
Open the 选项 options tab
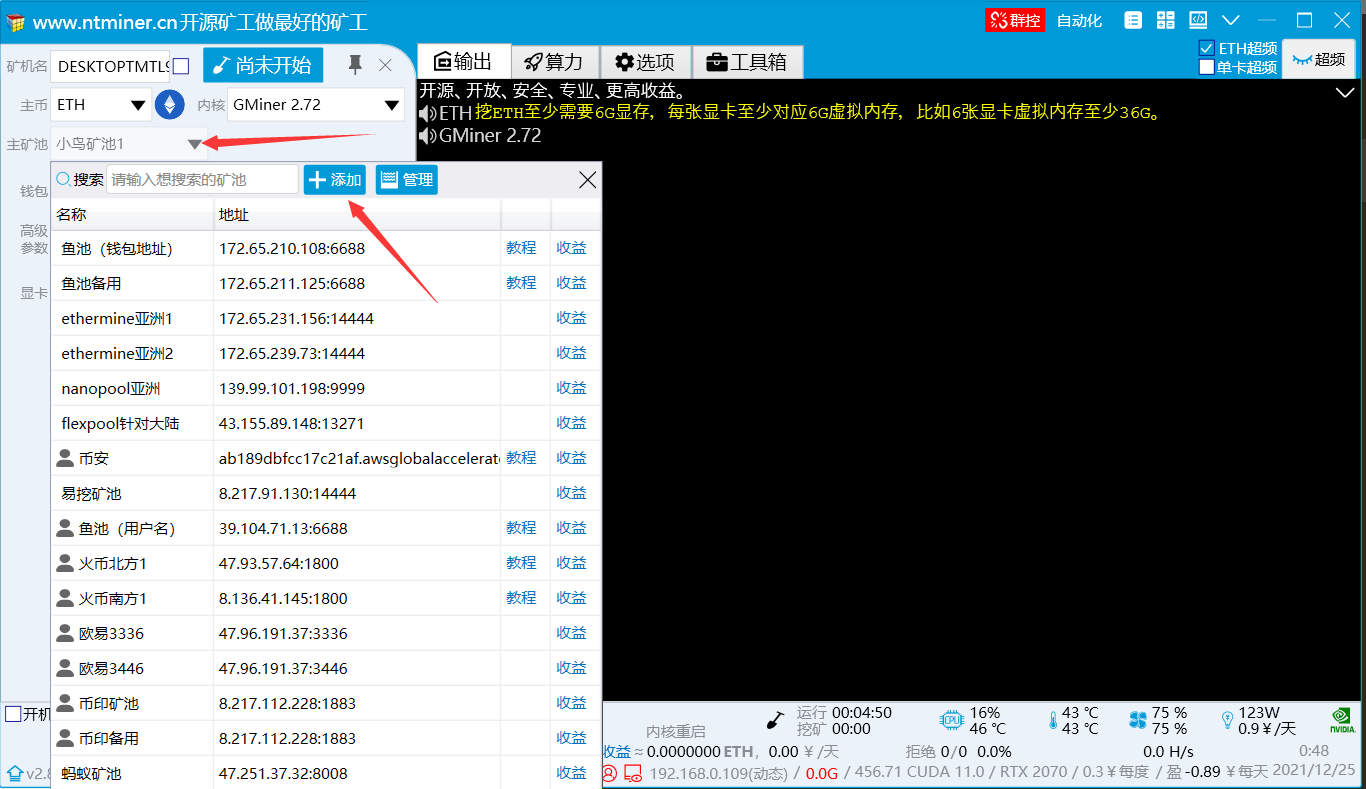coord(645,62)
